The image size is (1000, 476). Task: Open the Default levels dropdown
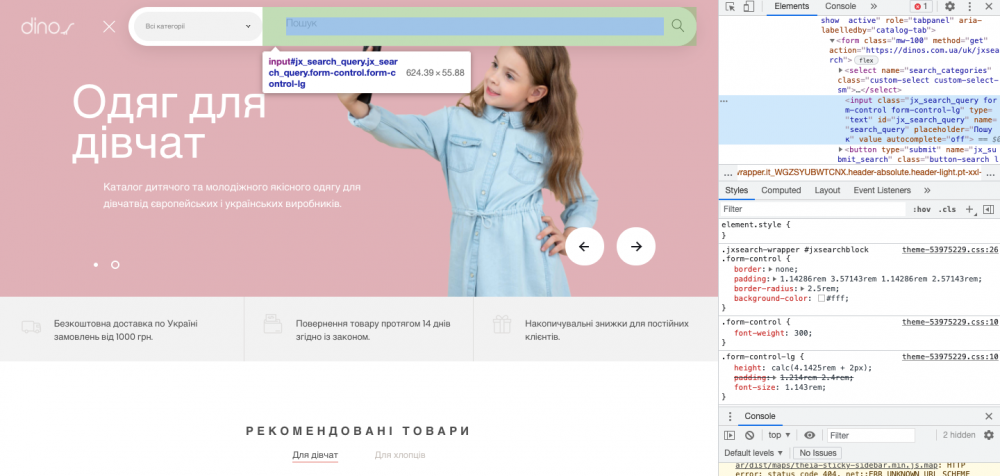click(754, 453)
